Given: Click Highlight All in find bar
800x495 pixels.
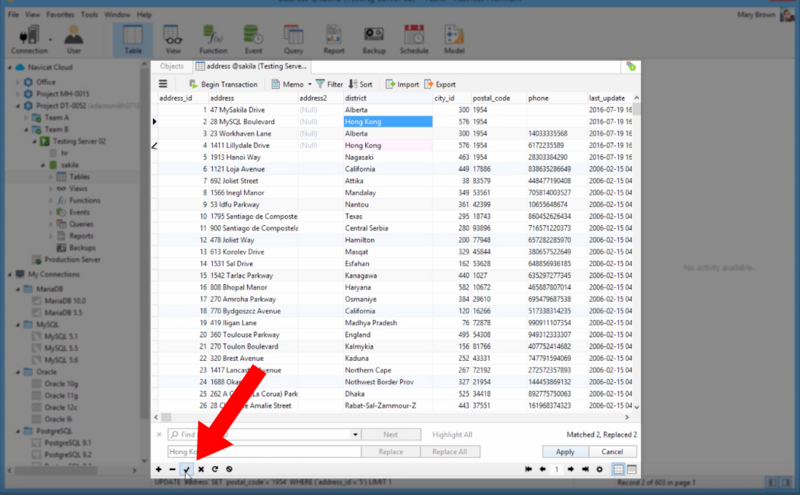Looking at the screenshot, I should pos(452,434).
